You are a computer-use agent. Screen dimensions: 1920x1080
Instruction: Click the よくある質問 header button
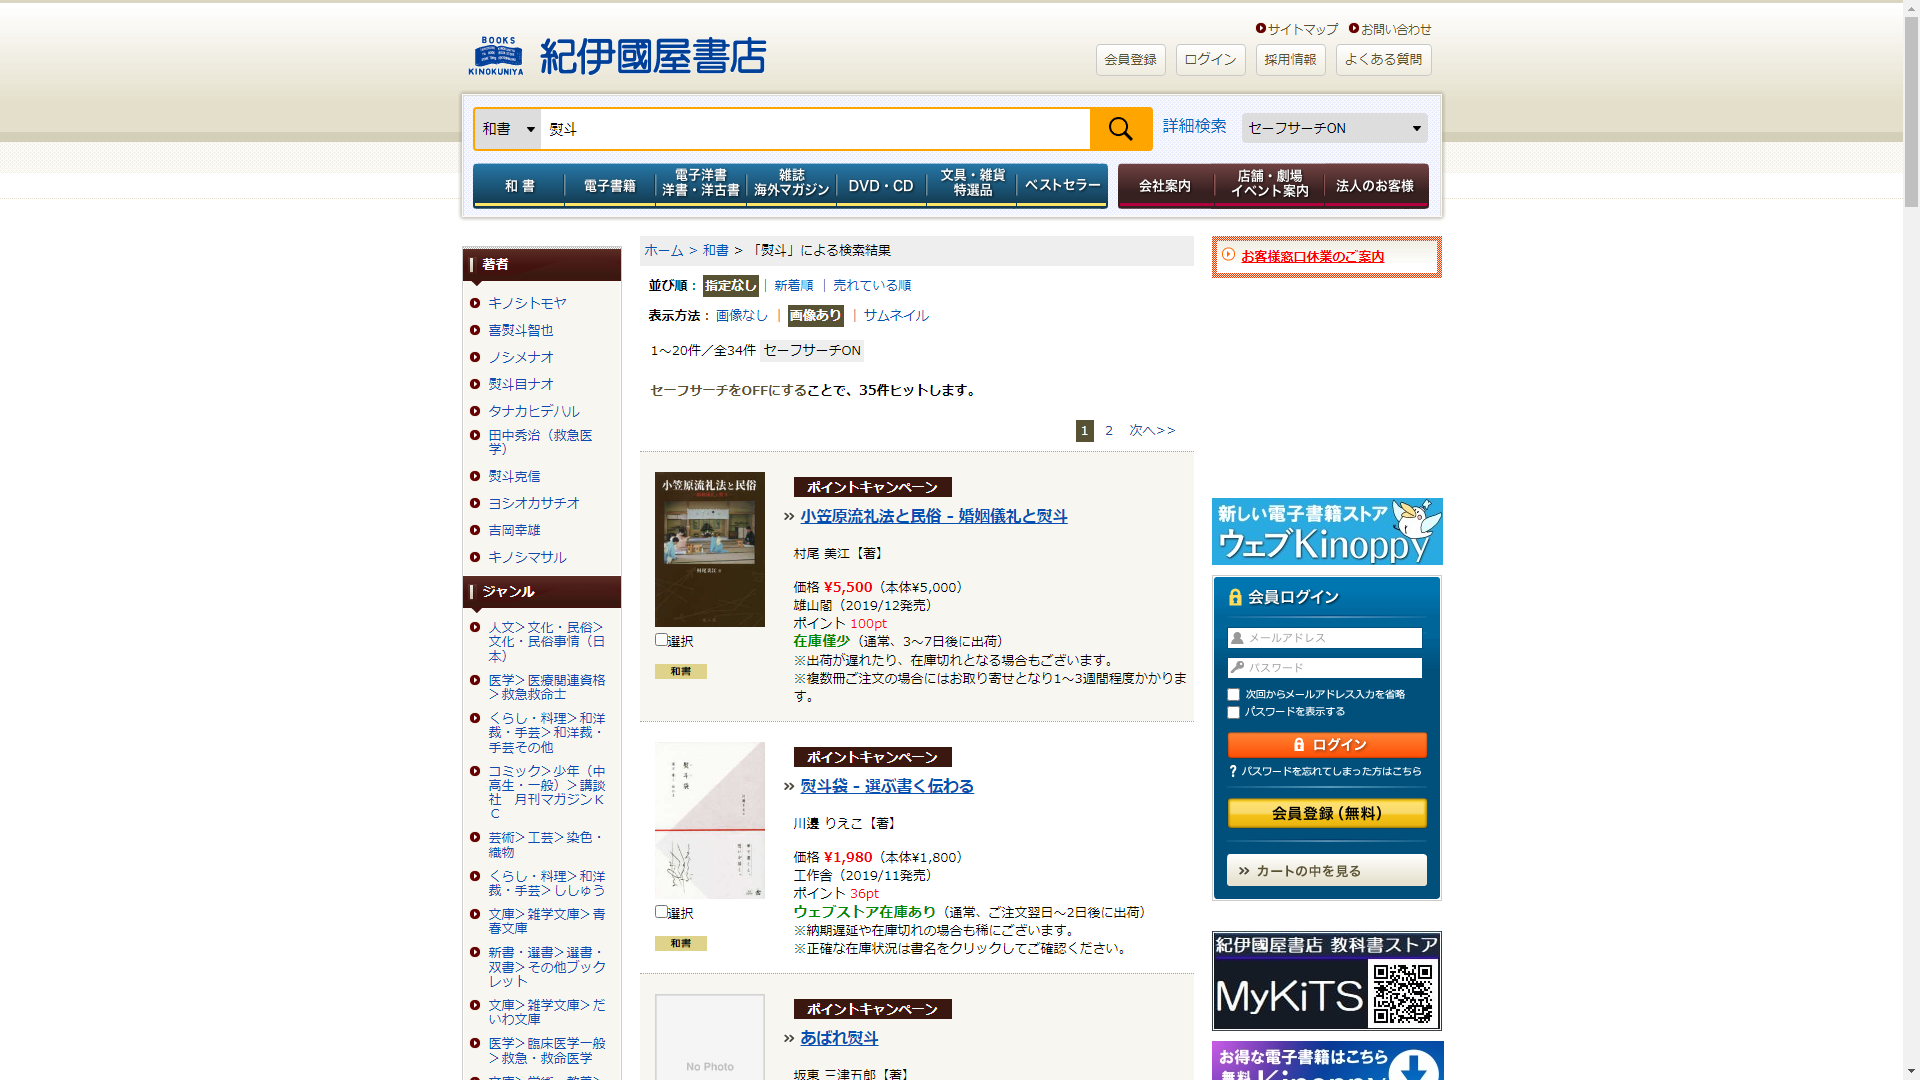(1384, 60)
